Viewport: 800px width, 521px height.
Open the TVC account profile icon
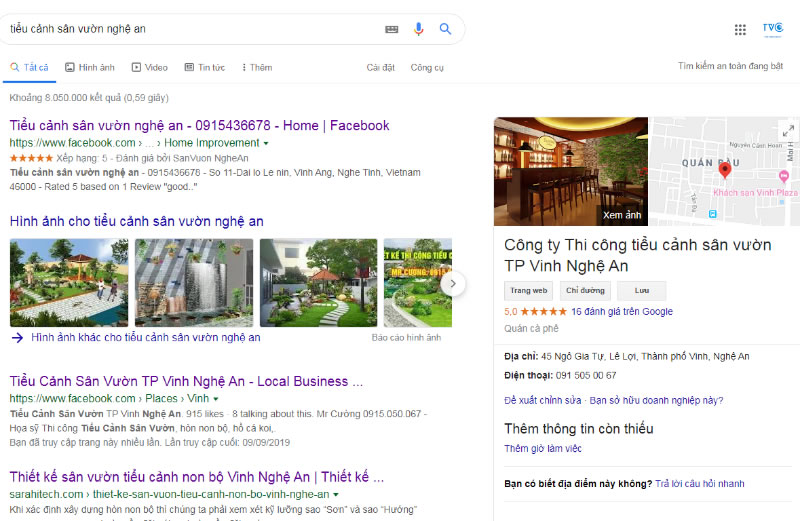coord(772,29)
